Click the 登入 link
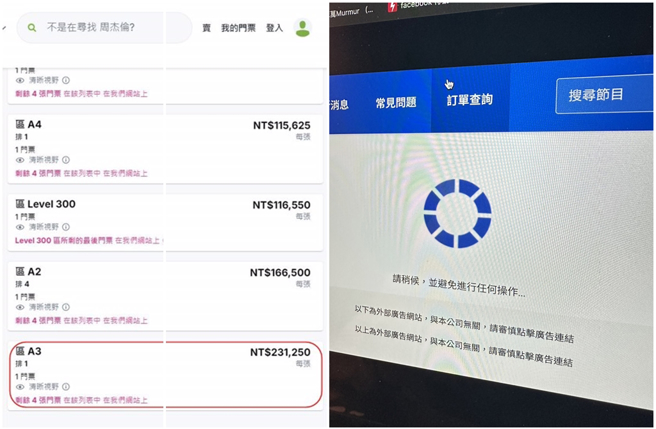 coord(274,28)
